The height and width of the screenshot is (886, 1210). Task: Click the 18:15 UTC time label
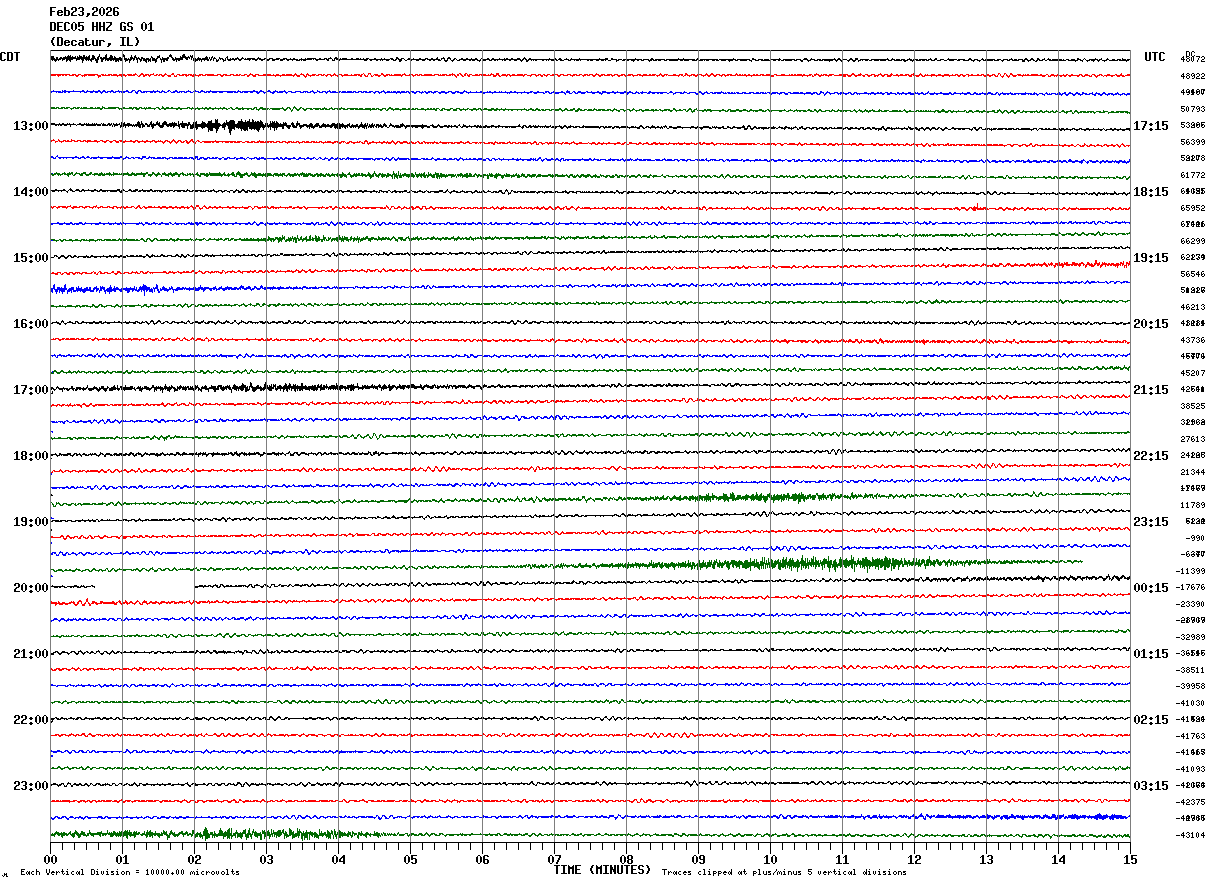[x=1151, y=192]
